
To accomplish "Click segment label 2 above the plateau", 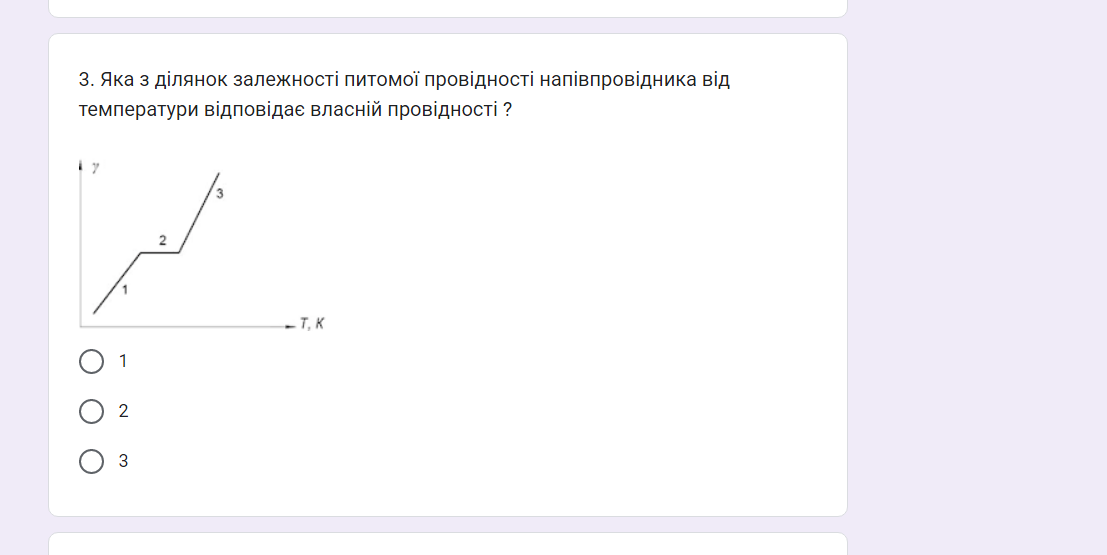I will coord(162,241).
